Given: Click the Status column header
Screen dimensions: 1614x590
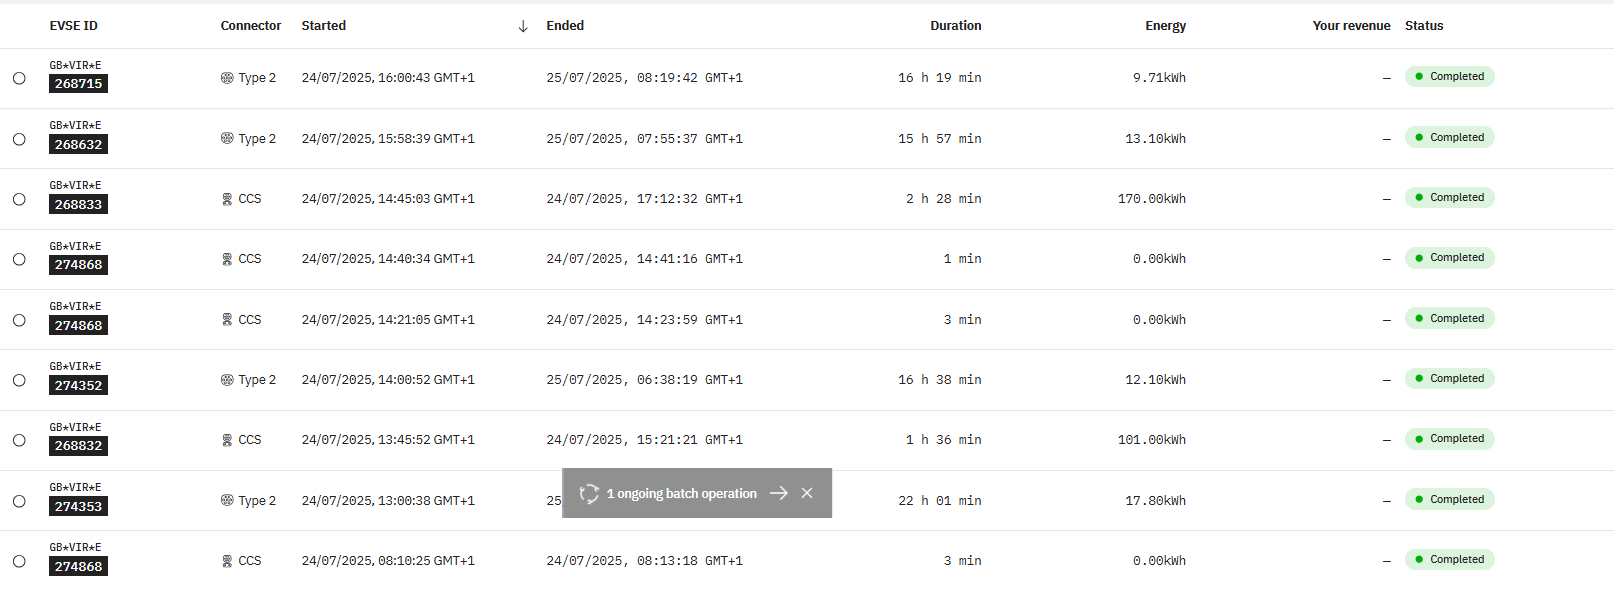Looking at the screenshot, I should point(1424,26).
